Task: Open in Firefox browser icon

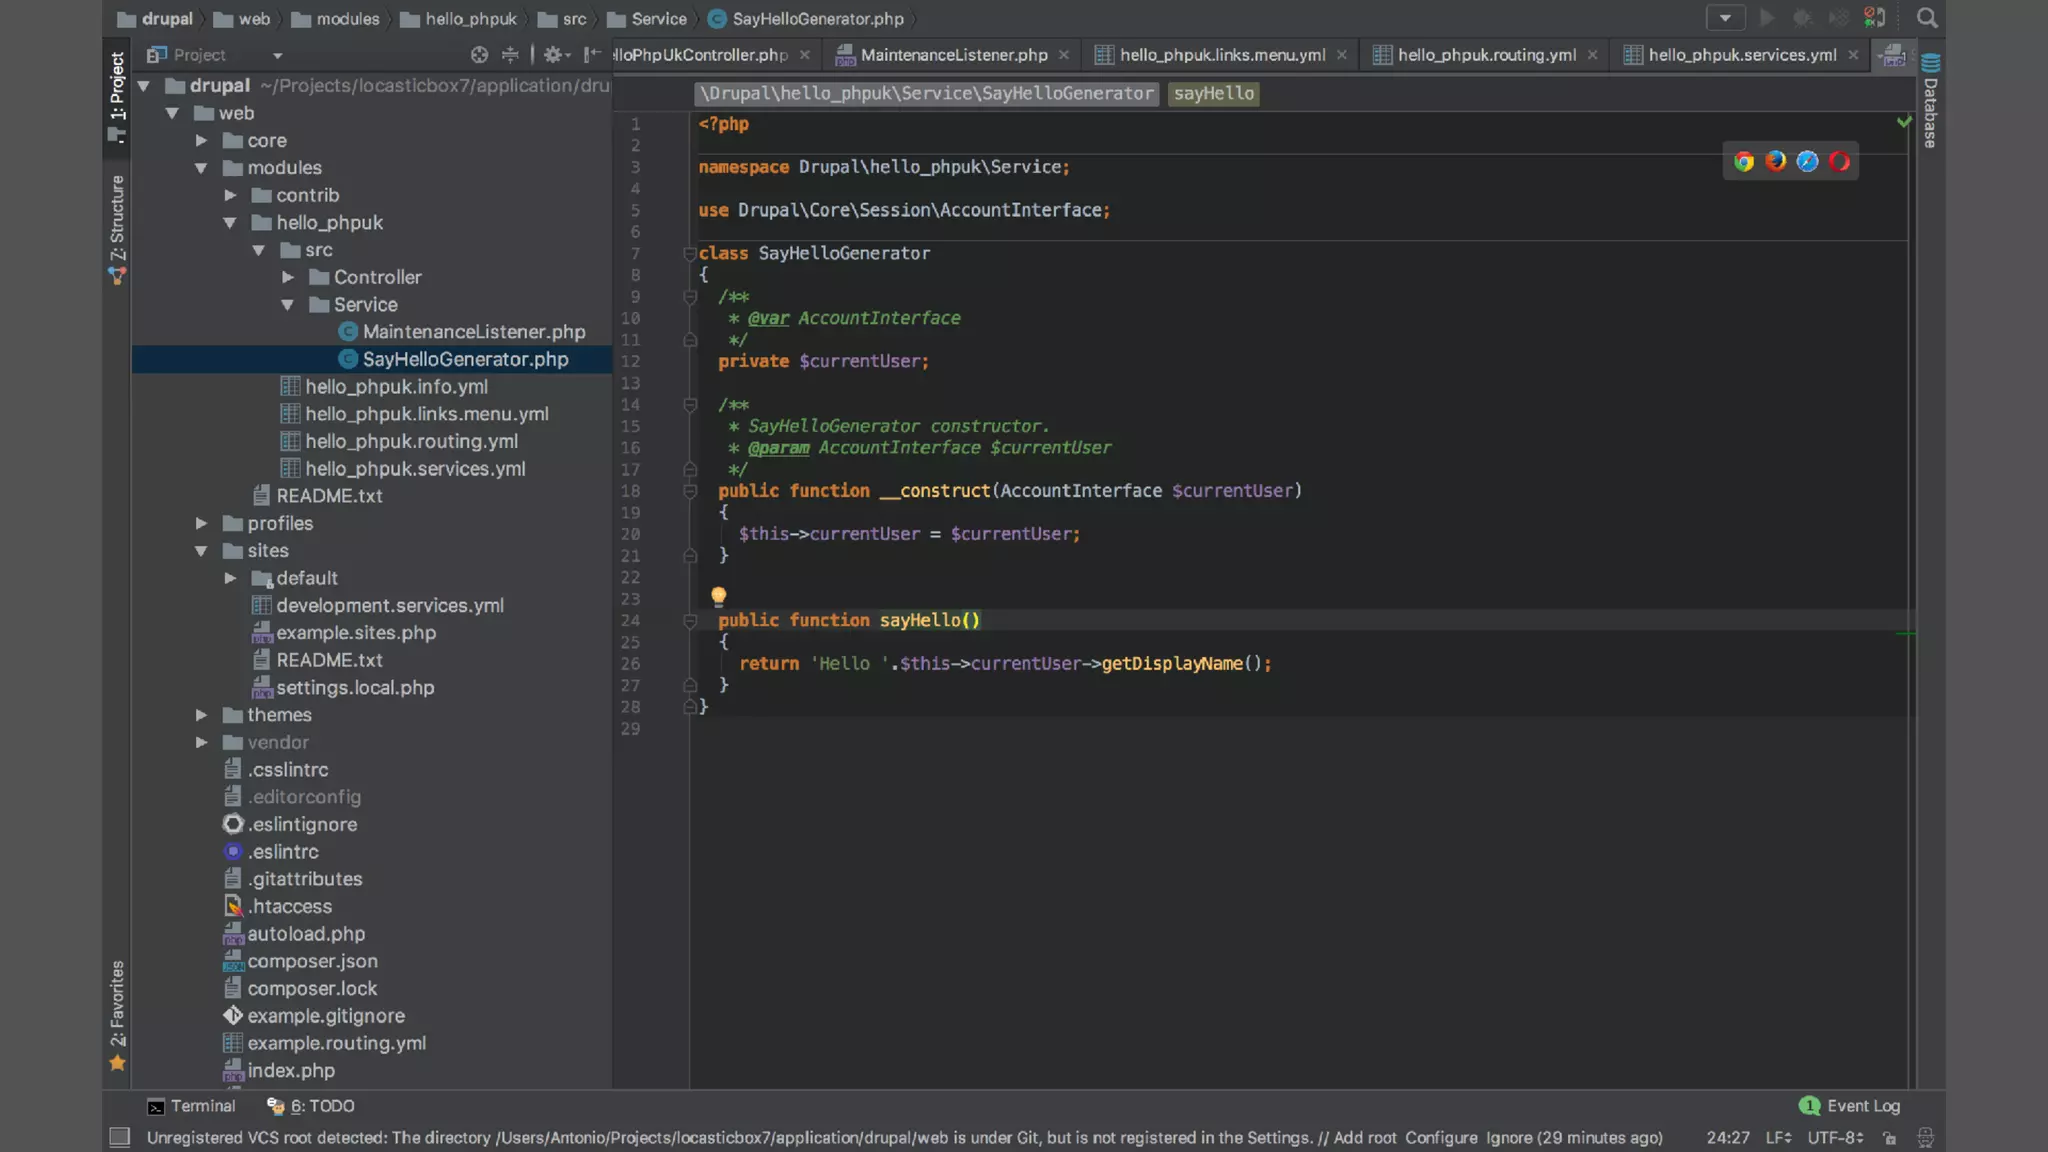Action: (1776, 161)
